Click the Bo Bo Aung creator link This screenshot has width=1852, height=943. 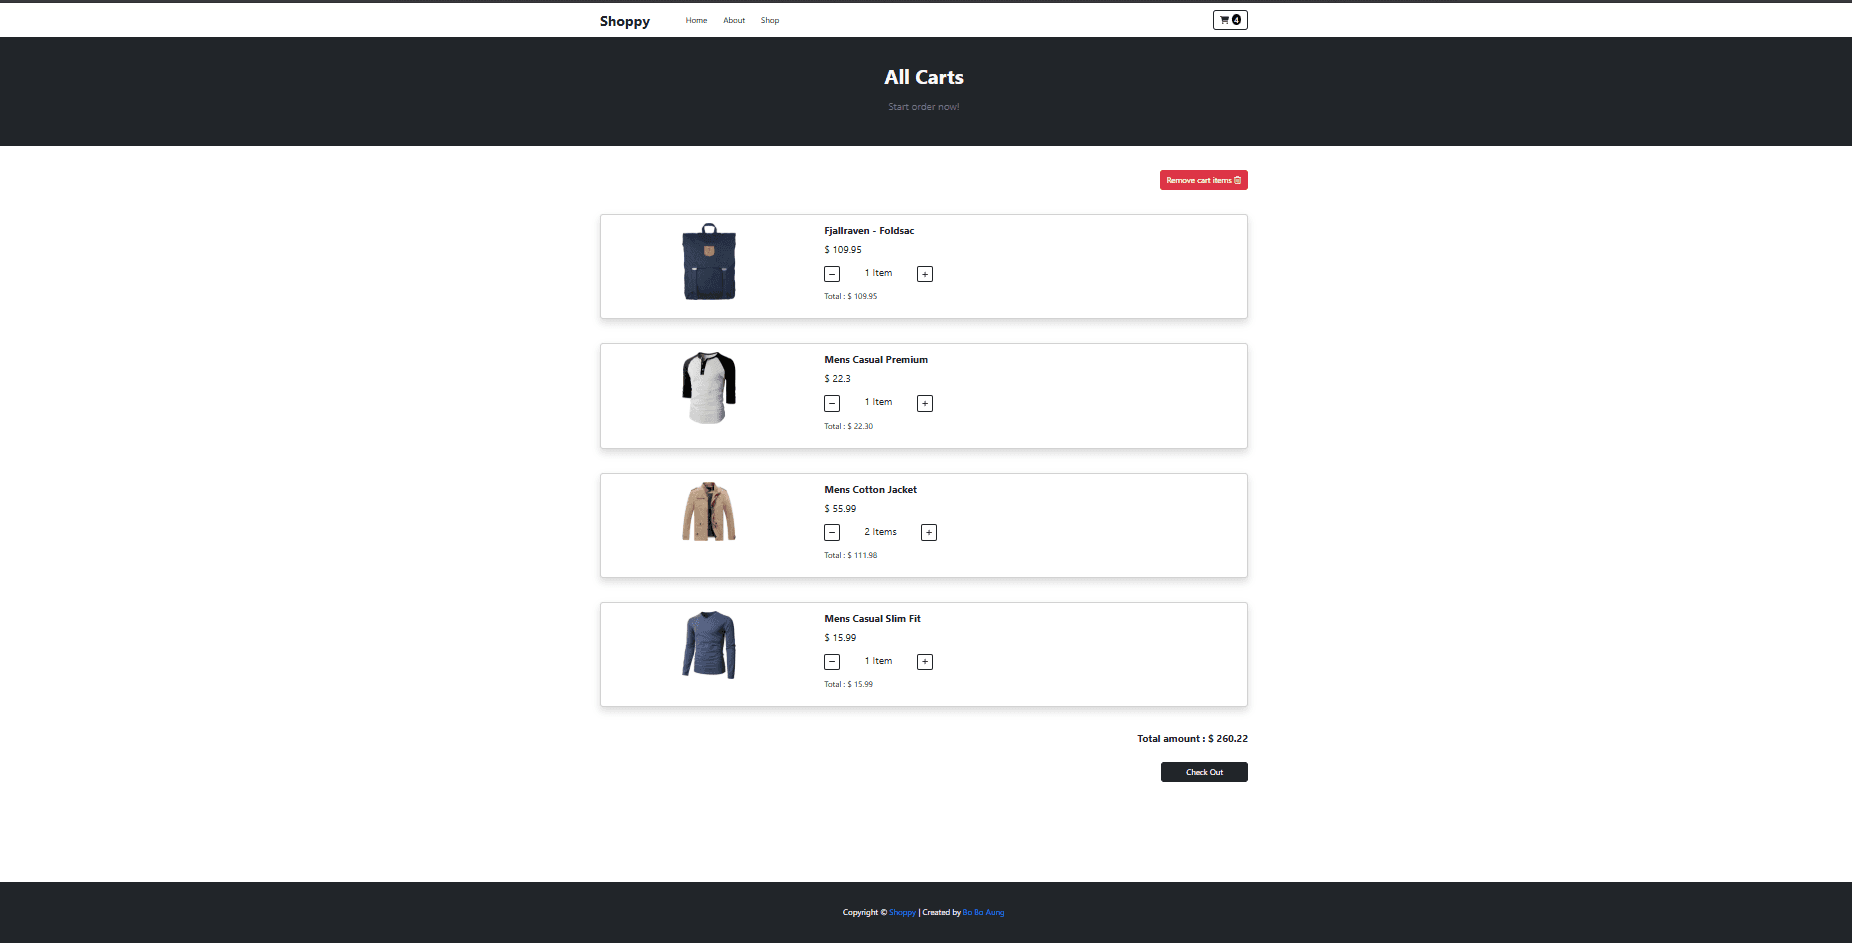coord(982,912)
